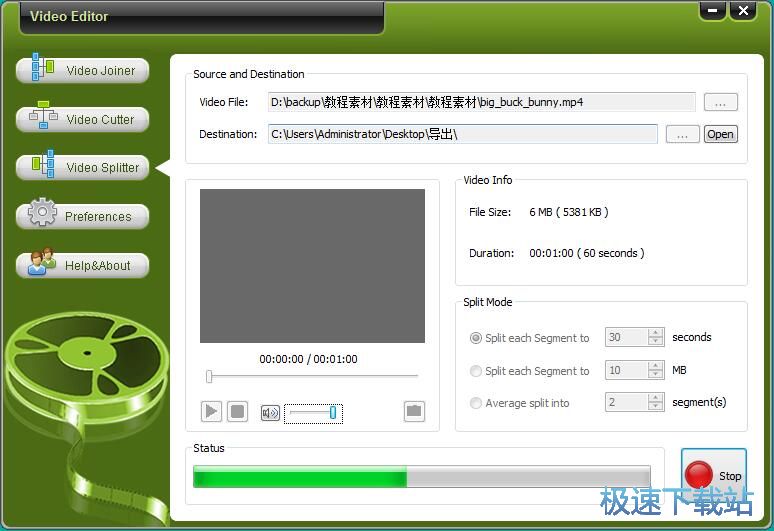
Task: Open the Help&About section
Action: pos(82,266)
